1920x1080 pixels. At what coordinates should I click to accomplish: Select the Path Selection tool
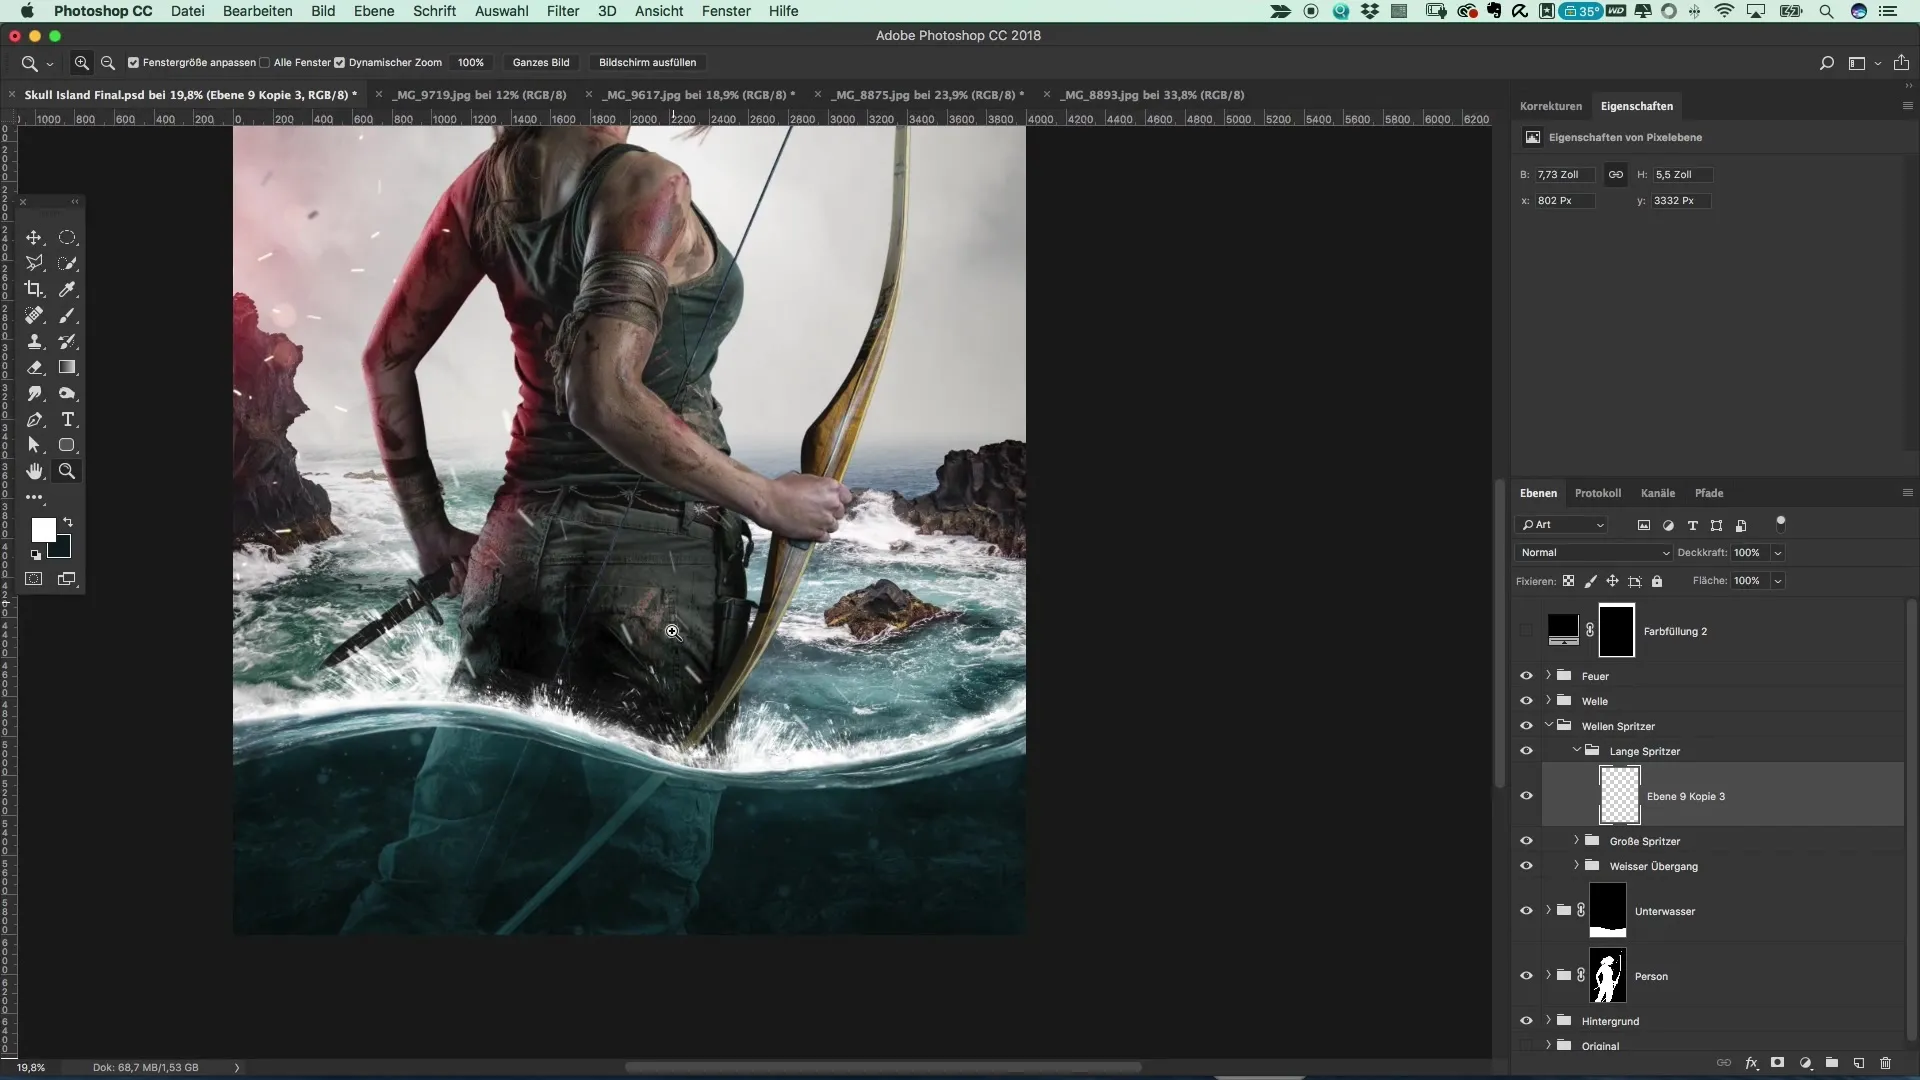(x=34, y=445)
